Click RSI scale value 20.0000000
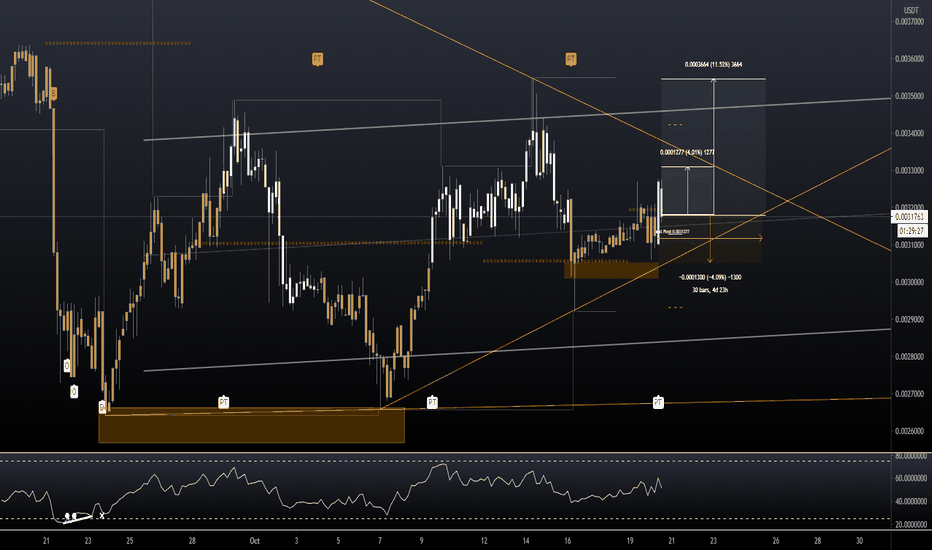The width and height of the screenshot is (932, 550). pos(911,524)
